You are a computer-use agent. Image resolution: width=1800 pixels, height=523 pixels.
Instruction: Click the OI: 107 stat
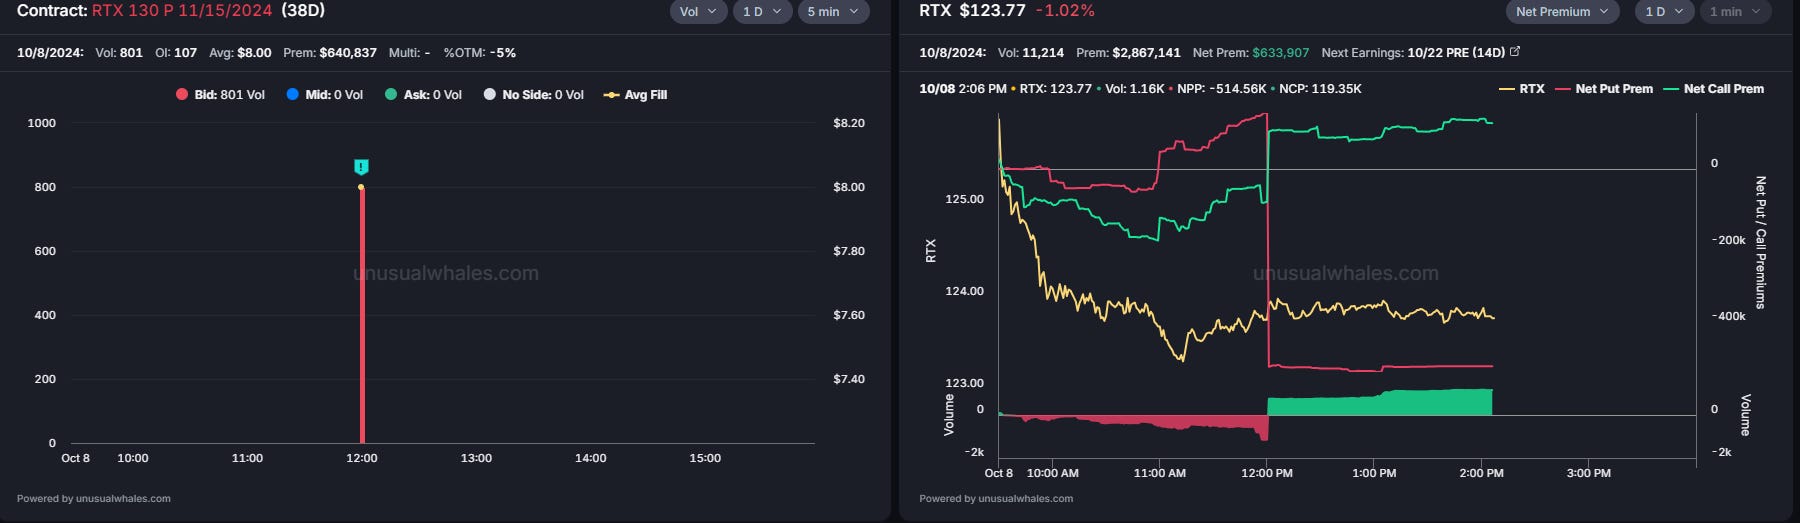[x=176, y=52]
